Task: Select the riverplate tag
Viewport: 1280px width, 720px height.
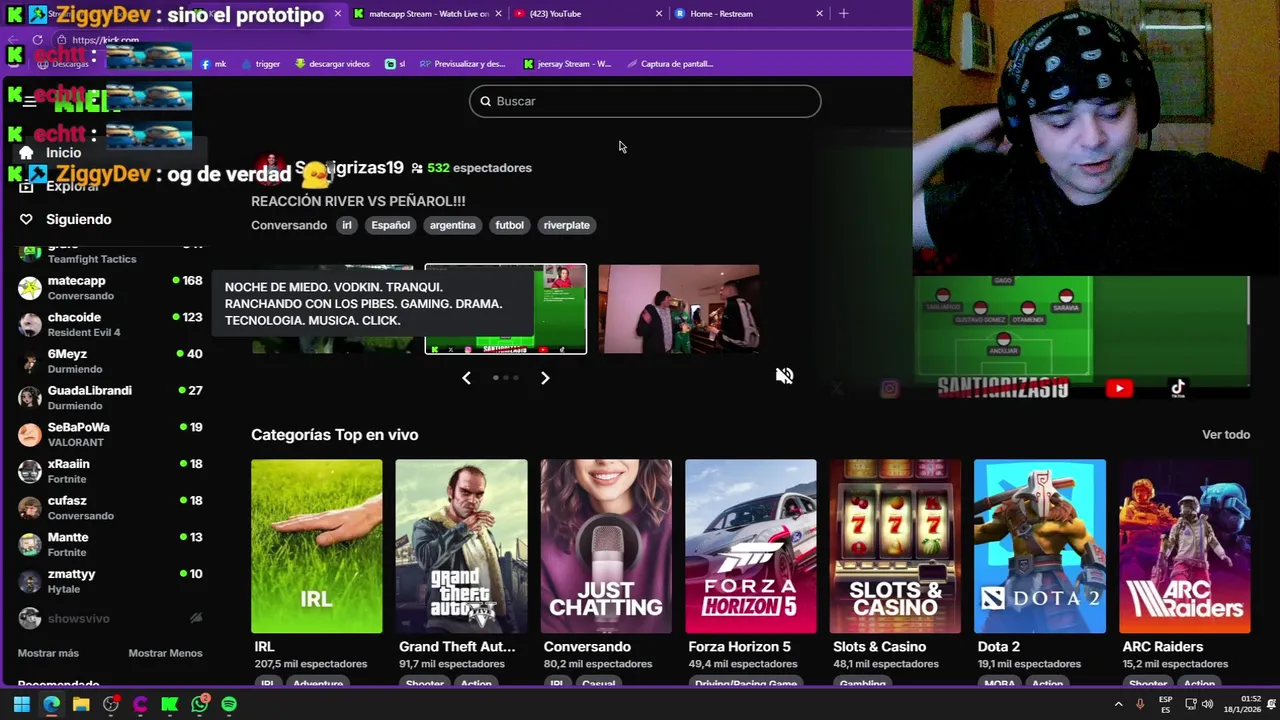Action: pyautogui.click(x=566, y=225)
